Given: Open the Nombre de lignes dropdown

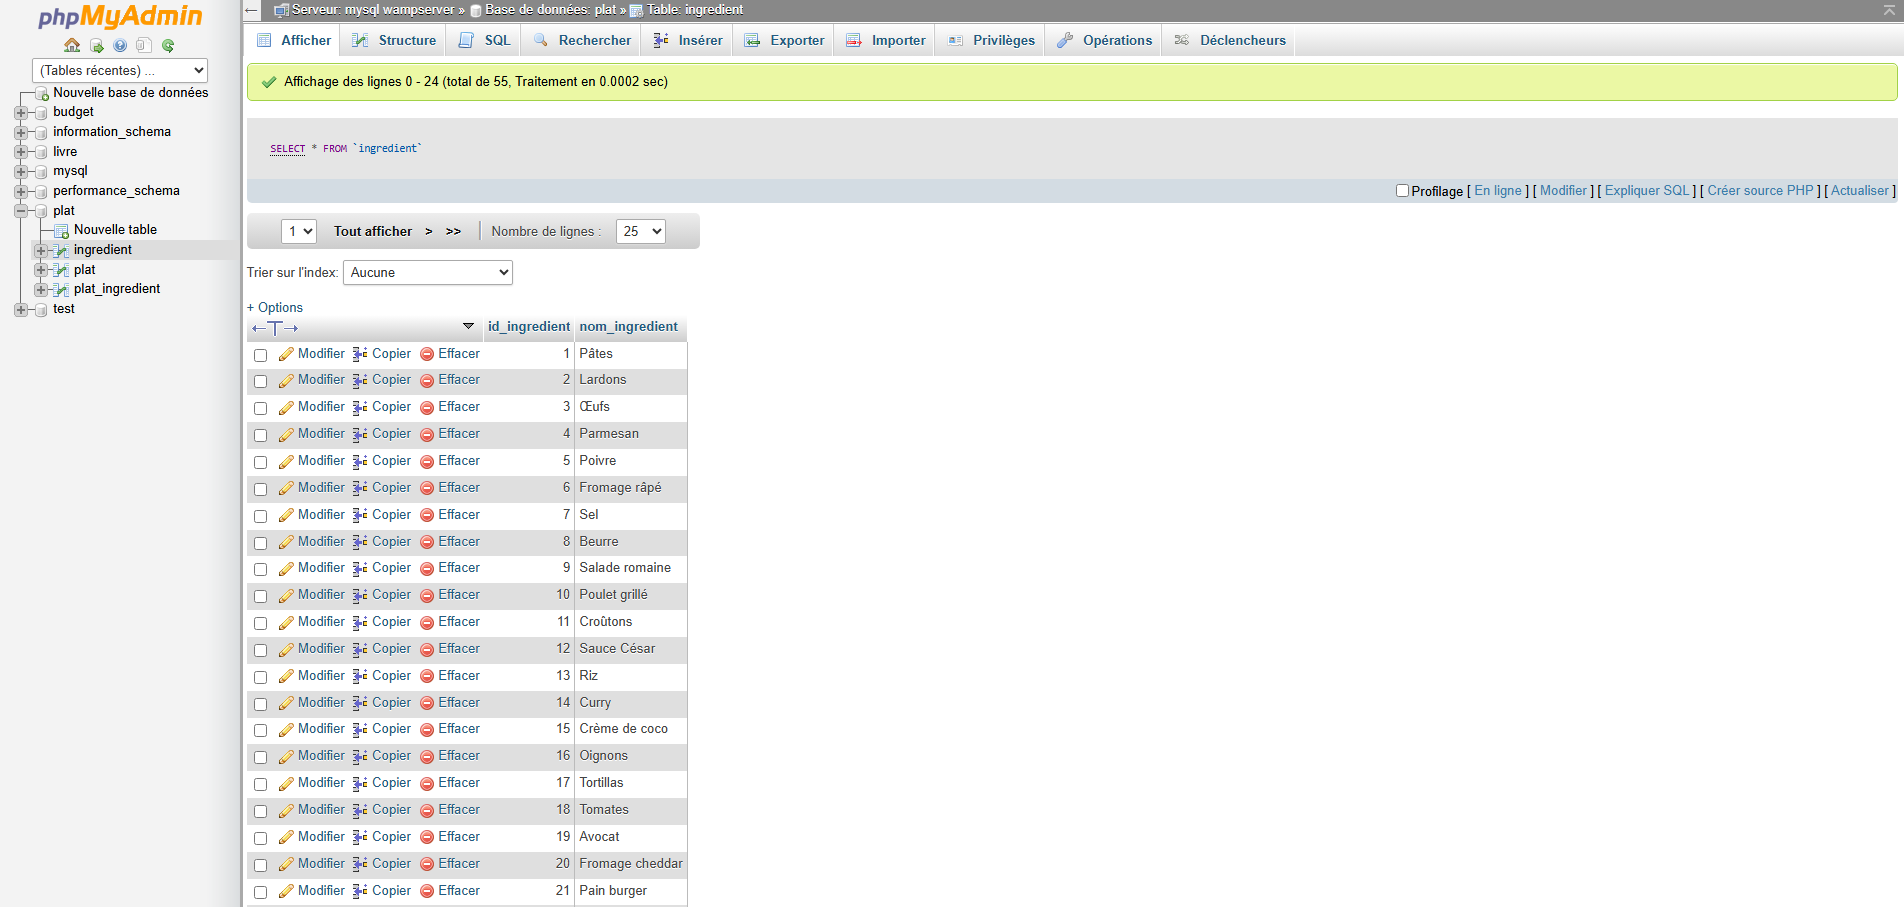Looking at the screenshot, I should (x=640, y=231).
